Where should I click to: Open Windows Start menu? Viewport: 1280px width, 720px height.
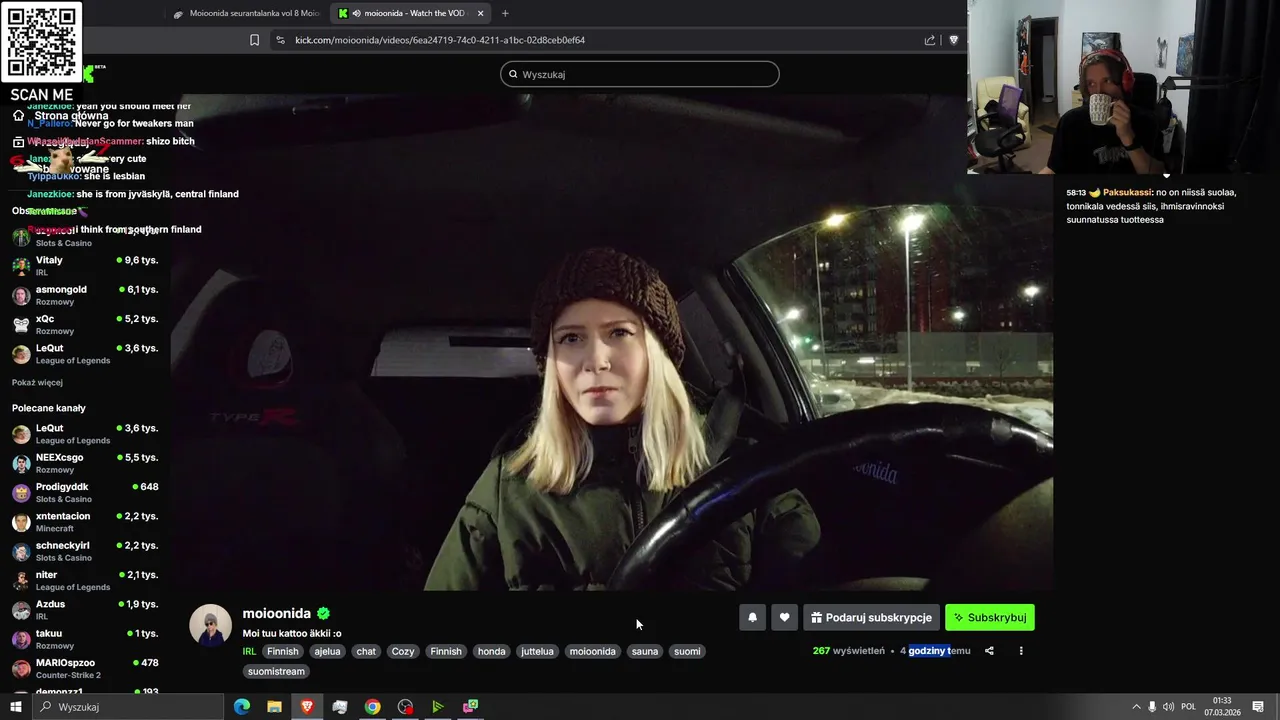tap(16, 707)
